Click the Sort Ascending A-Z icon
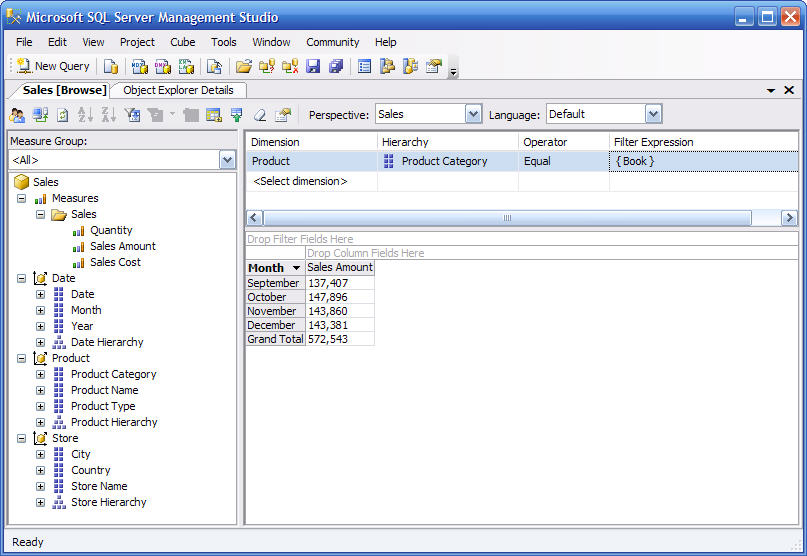 pyautogui.click(x=85, y=115)
